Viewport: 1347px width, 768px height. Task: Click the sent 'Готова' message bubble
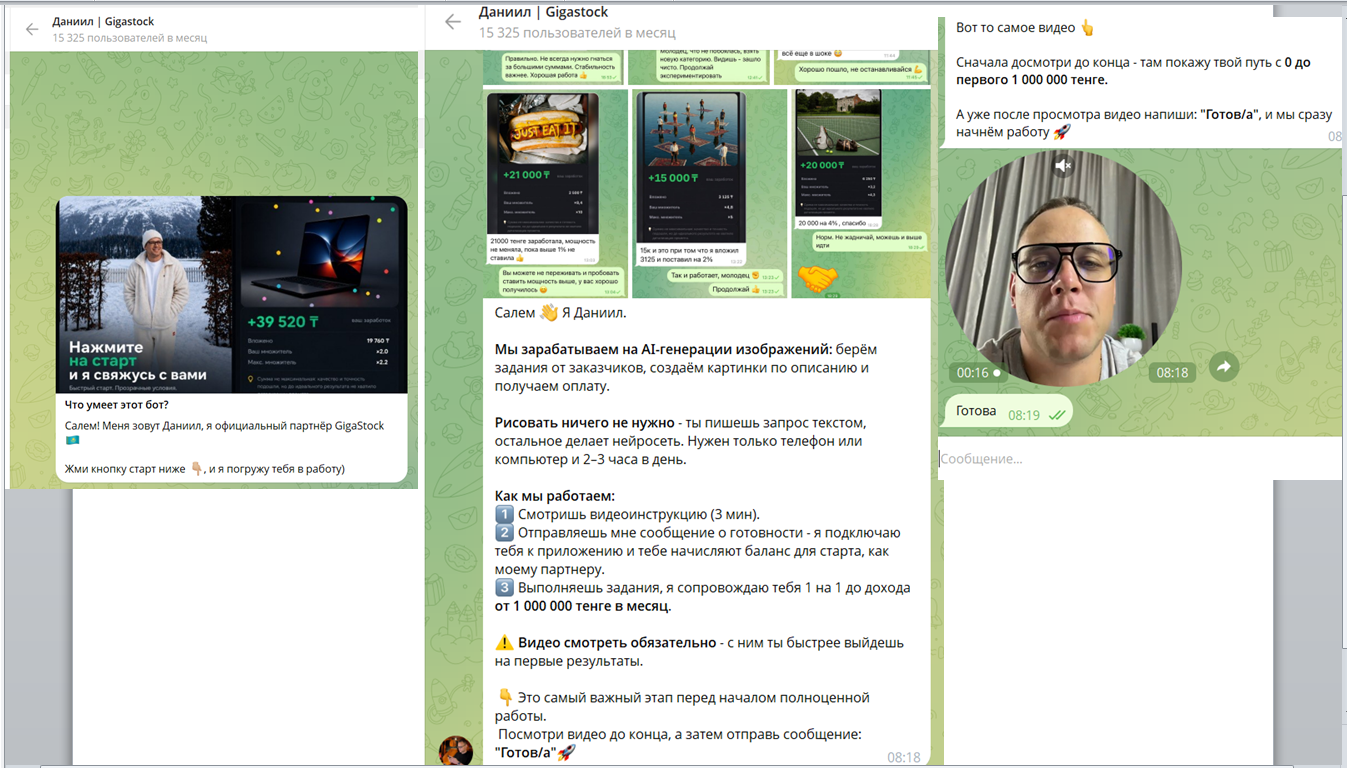[1009, 412]
